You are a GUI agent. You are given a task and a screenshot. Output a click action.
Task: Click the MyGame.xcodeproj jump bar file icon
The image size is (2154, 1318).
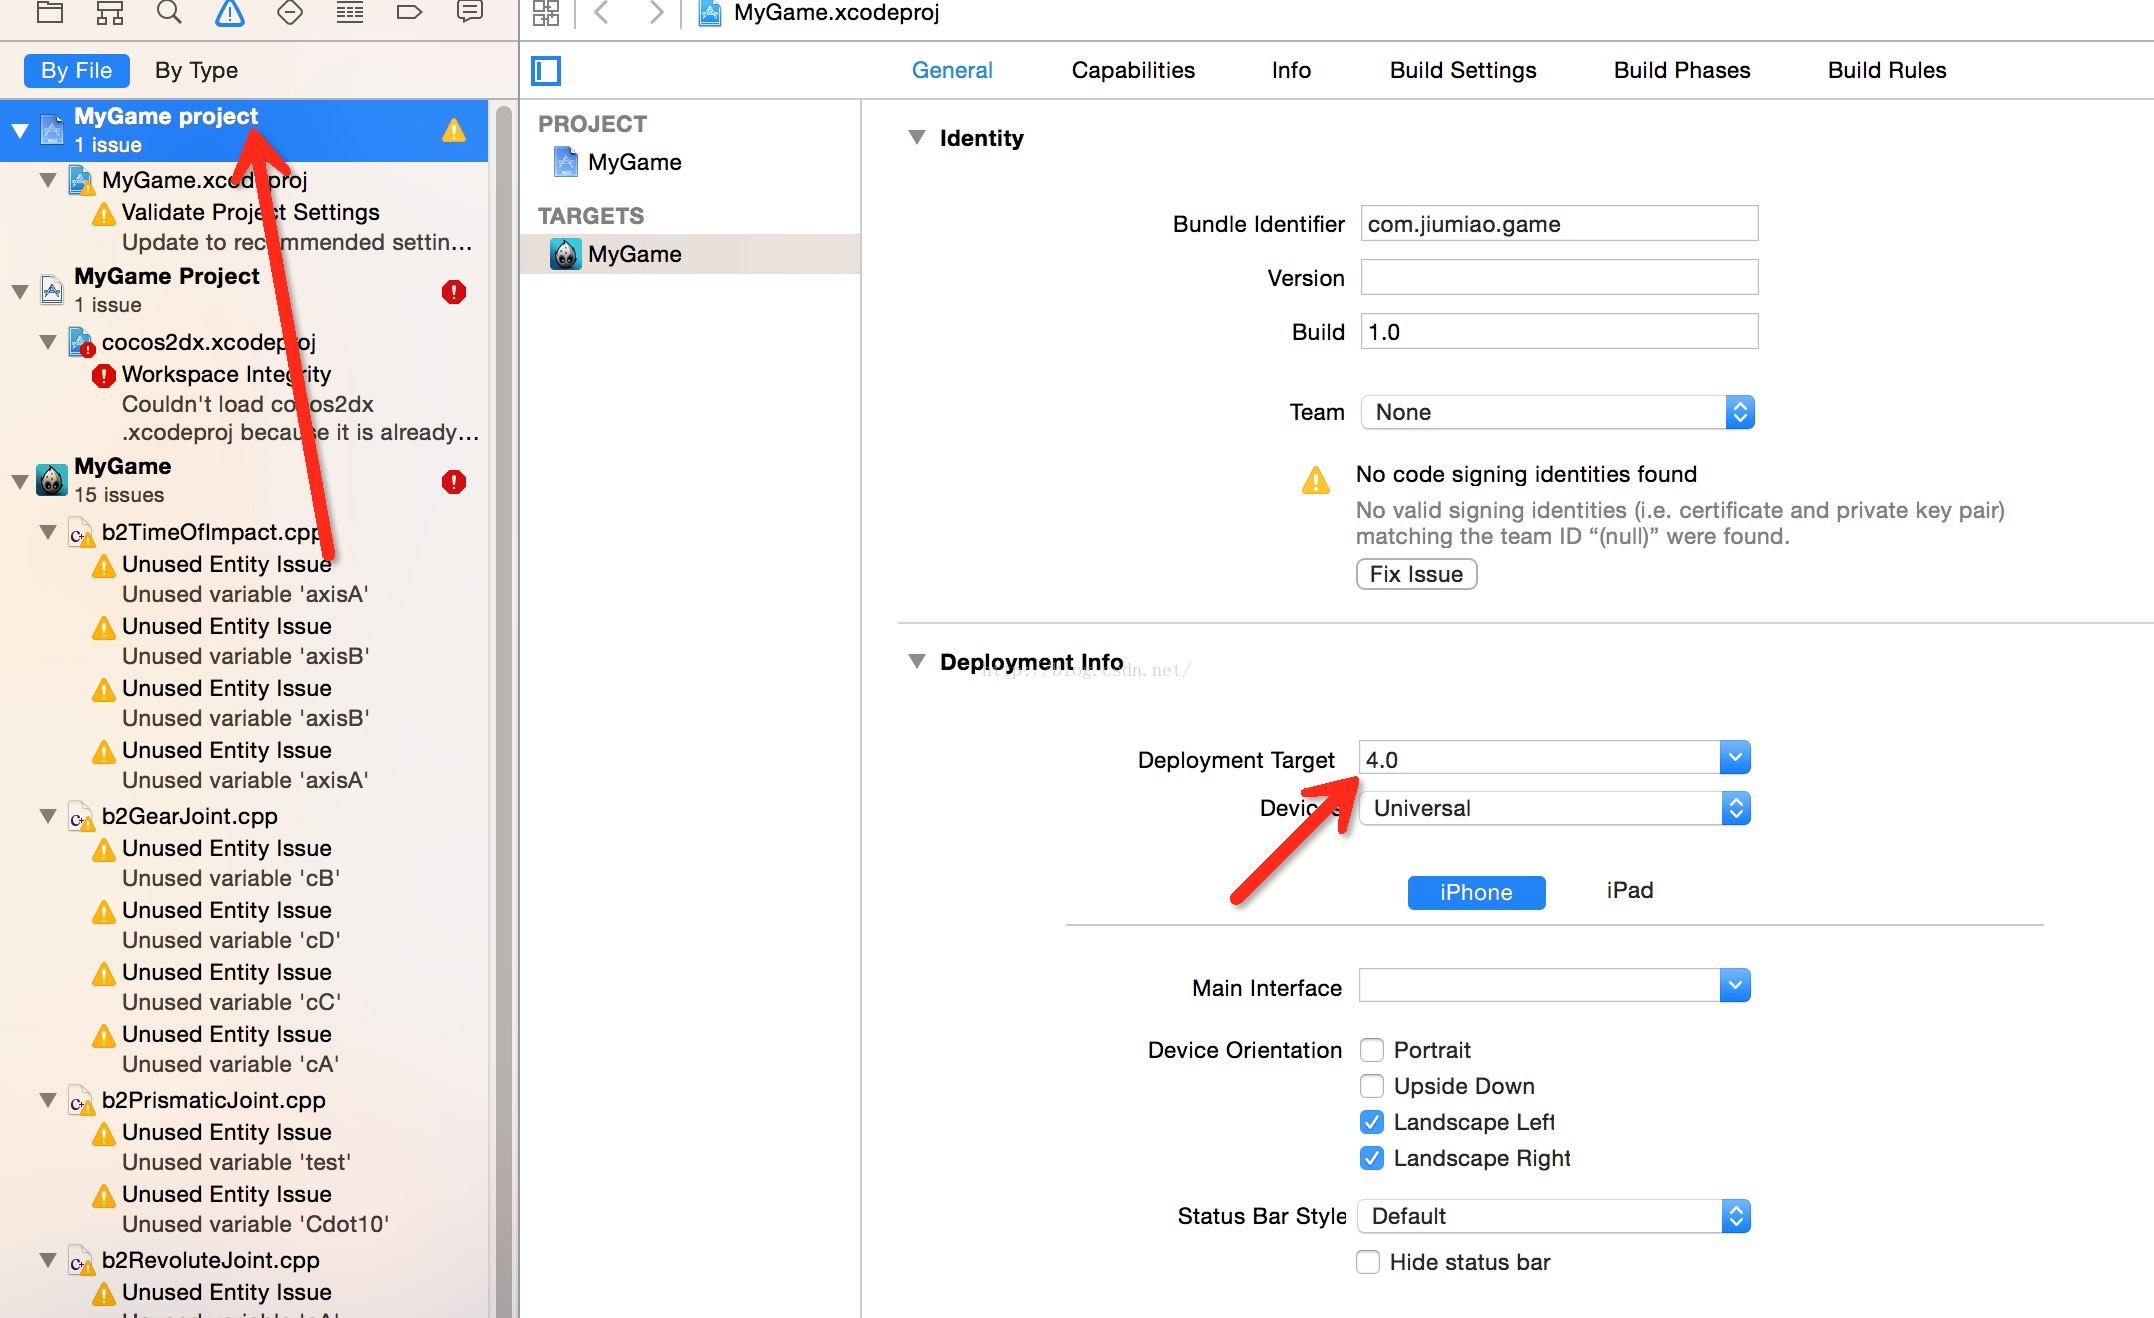710,13
